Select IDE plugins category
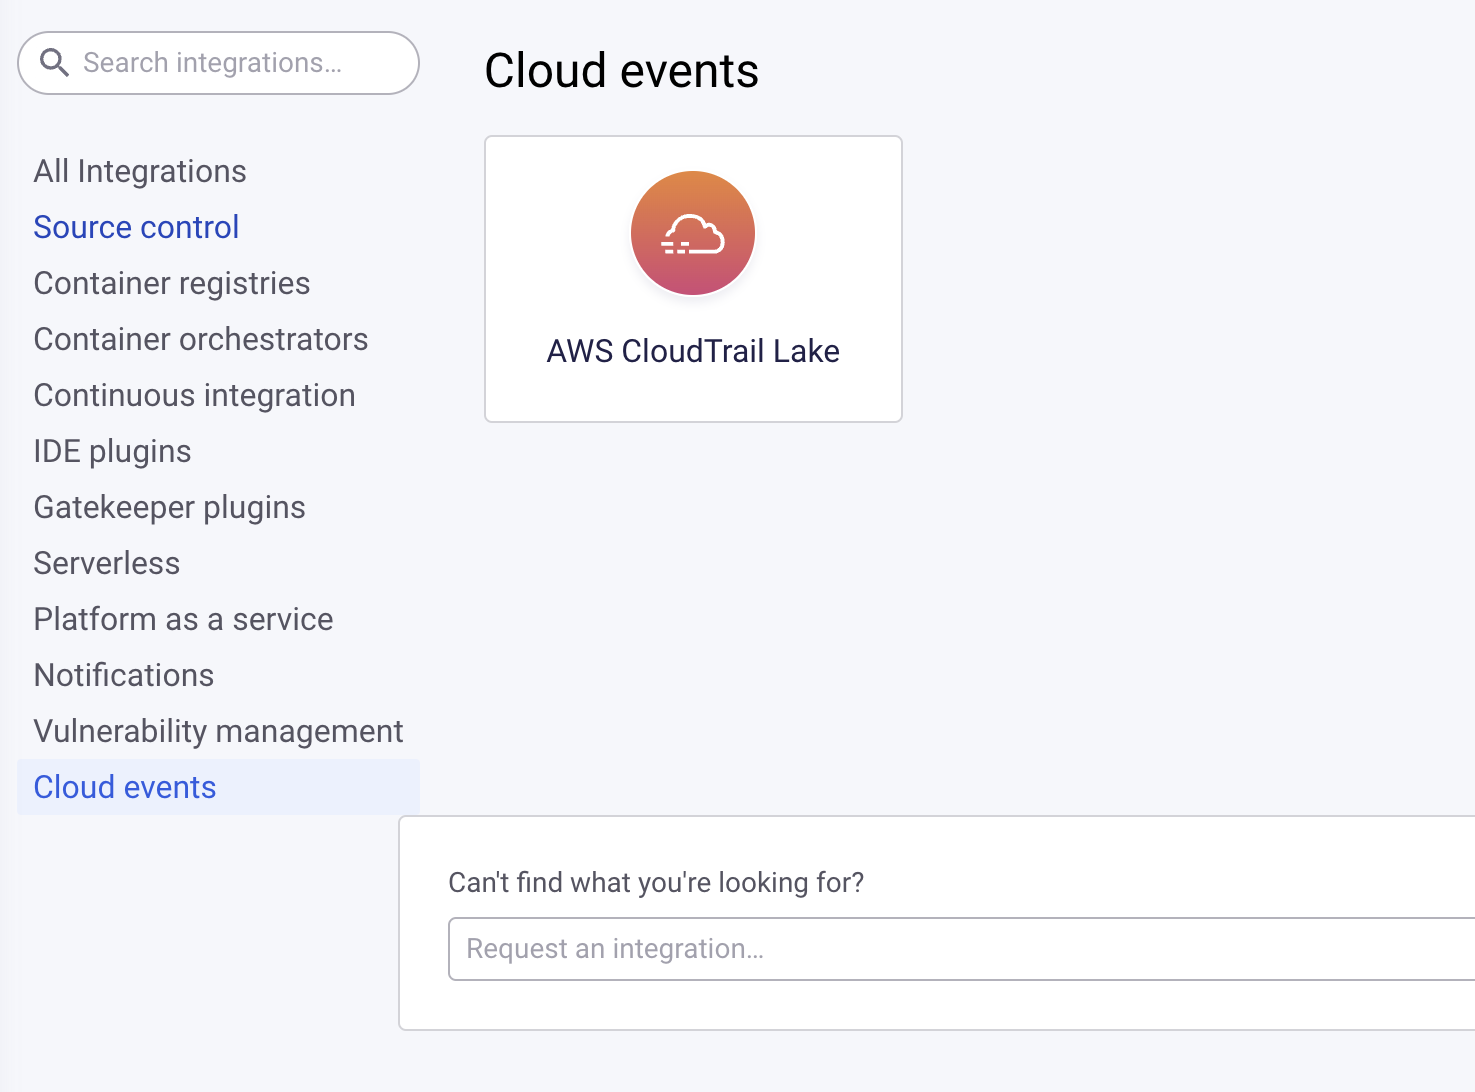This screenshot has width=1475, height=1092. coord(112,451)
